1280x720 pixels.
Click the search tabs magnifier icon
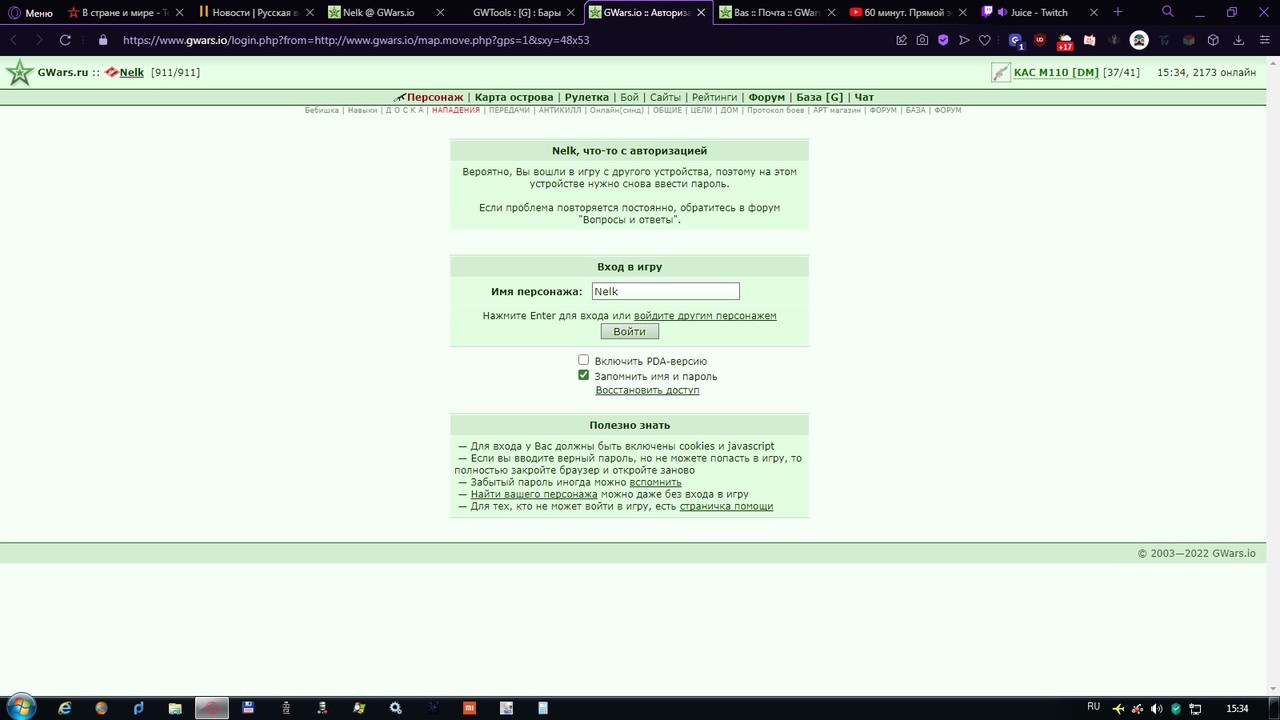tap(1168, 12)
